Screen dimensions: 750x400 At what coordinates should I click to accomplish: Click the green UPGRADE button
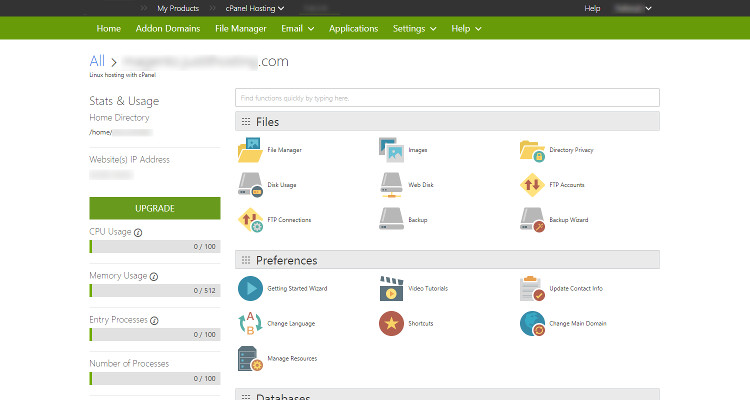pos(155,208)
